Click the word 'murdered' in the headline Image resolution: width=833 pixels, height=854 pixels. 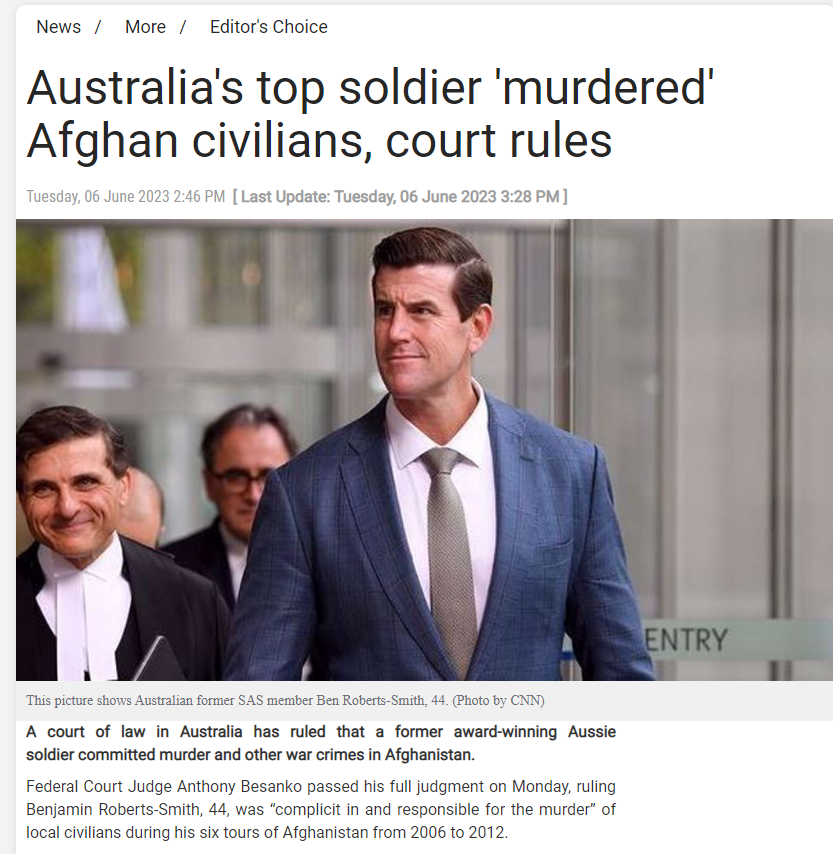point(608,88)
